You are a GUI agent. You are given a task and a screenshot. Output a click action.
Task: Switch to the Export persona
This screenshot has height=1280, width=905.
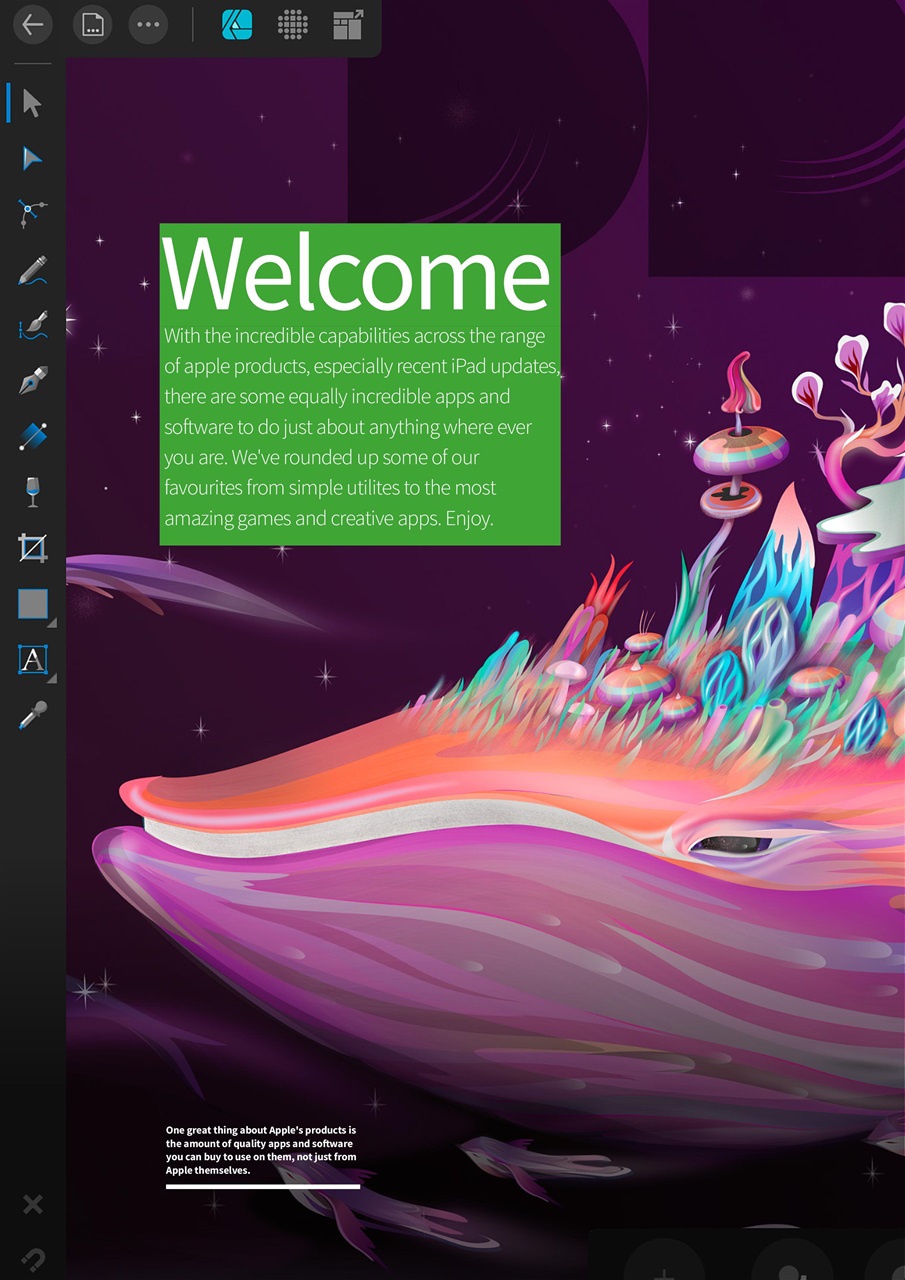tap(348, 25)
